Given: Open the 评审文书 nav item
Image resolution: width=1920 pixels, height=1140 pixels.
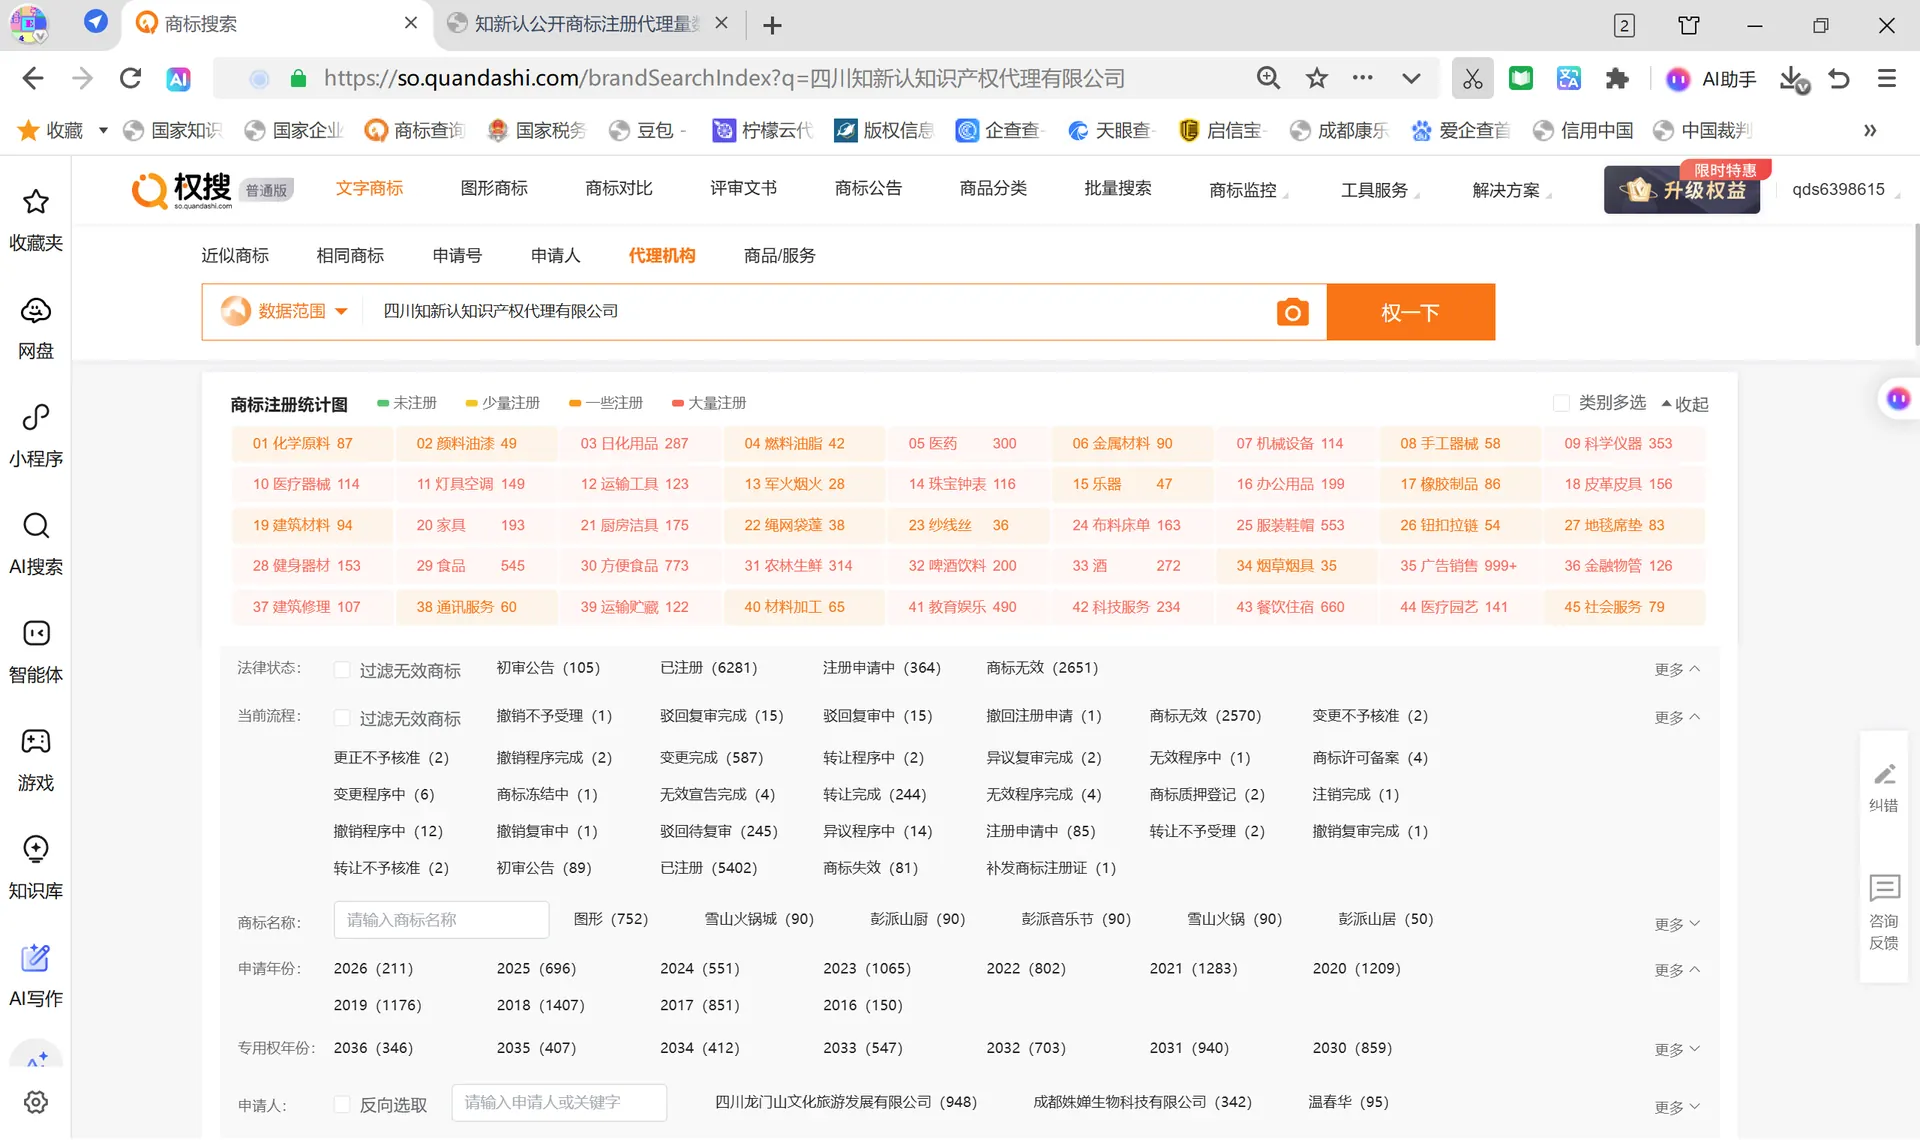Looking at the screenshot, I should (743, 188).
